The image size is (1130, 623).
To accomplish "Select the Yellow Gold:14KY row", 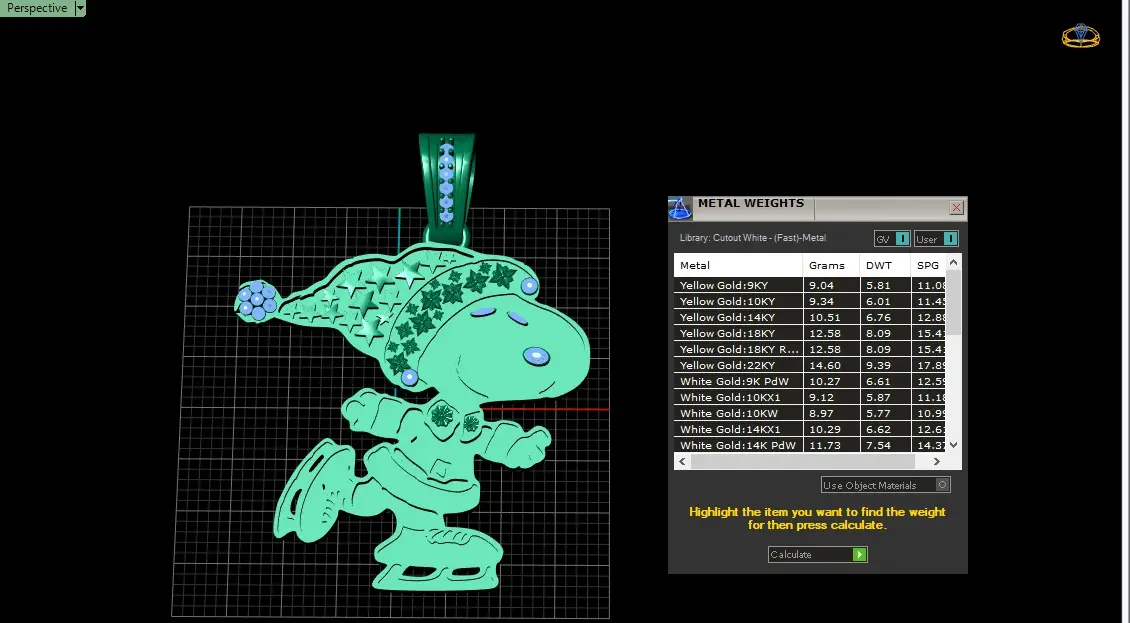I will pyautogui.click(x=809, y=317).
